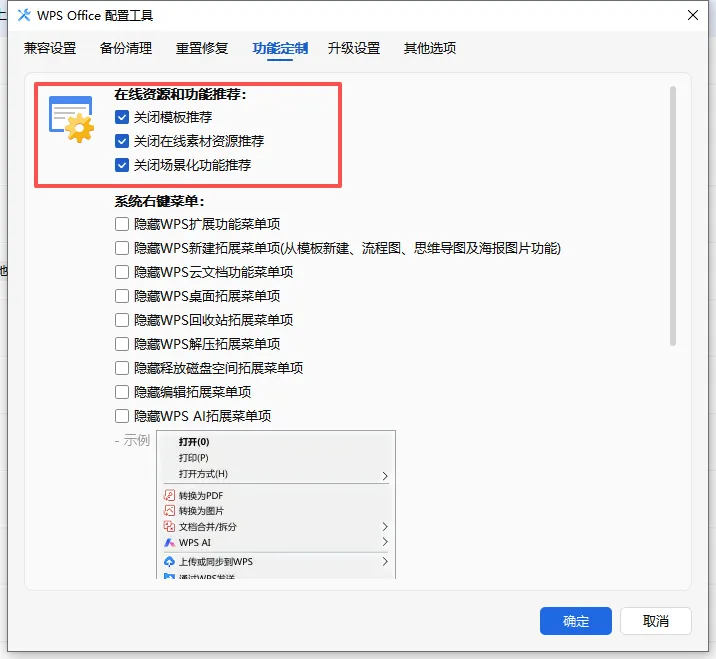Close the WPS Office 配置工具 dialog

pyautogui.click(x=693, y=15)
